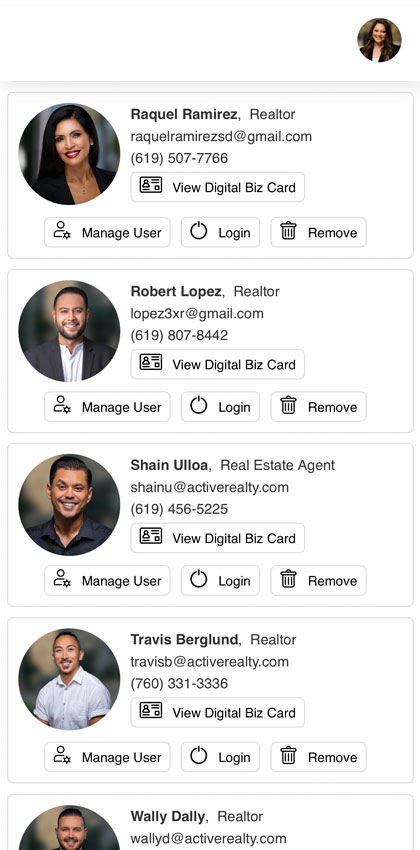The width and height of the screenshot is (420, 850).
Task: Click the user-gear icon for Travis Berglund
Action: [62, 755]
